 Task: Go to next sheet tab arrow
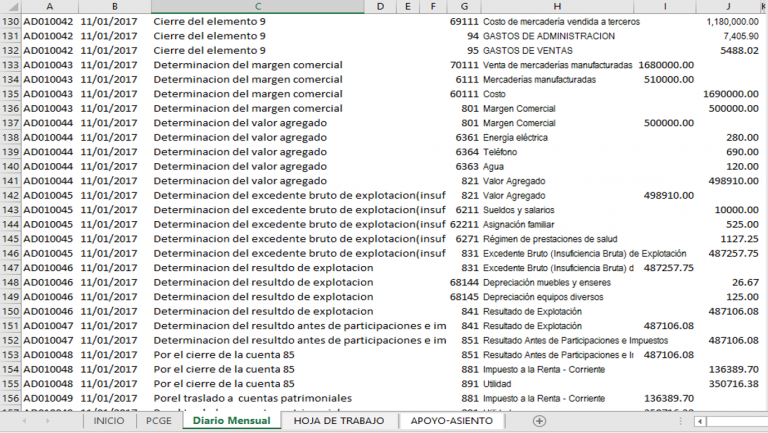click(x=48, y=421)
